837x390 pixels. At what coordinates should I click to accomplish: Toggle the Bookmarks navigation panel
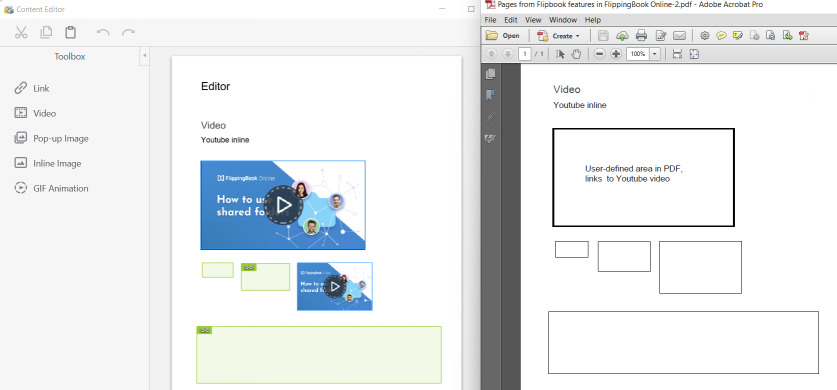[x=490, y=95]
